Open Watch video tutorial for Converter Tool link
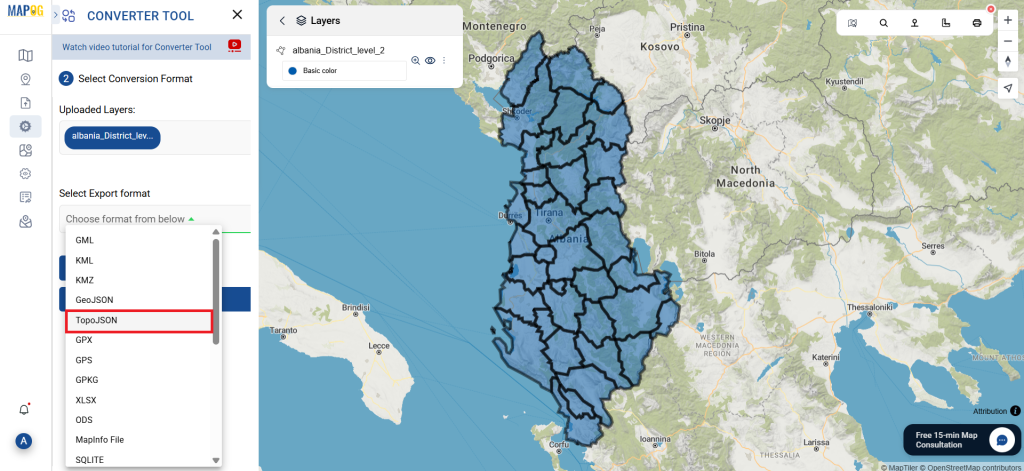The image size is (1024, 471). coord(136,47)
